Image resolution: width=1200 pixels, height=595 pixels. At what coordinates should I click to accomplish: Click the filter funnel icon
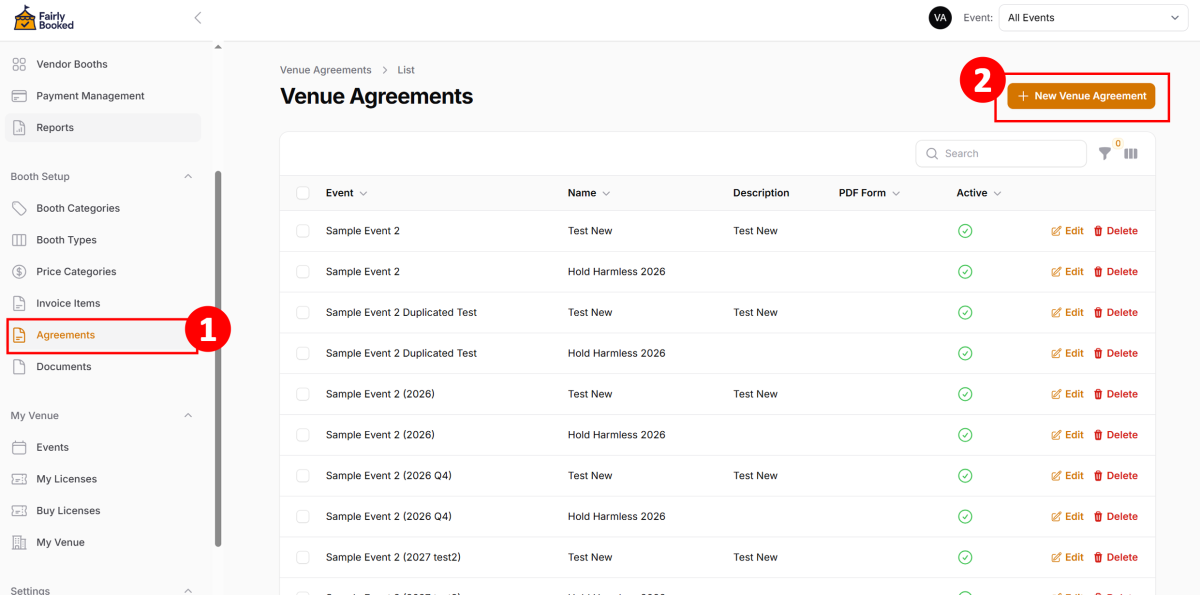(x=1104, y=154)
